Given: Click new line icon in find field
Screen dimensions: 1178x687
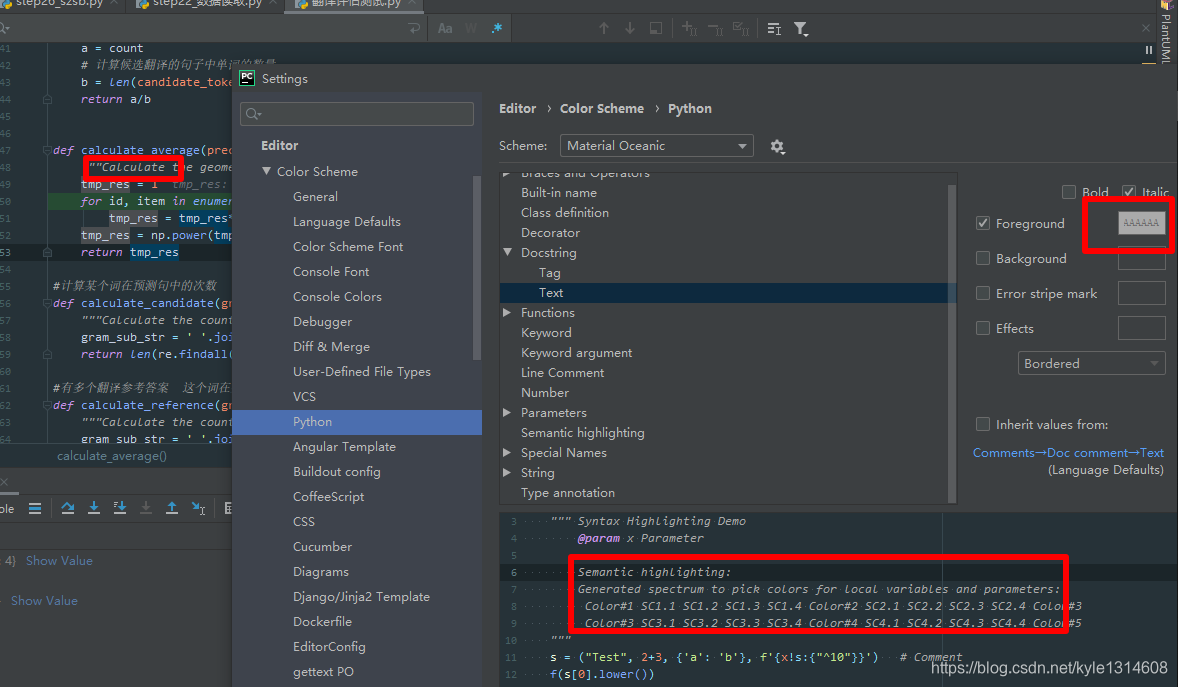Looking at the screenshot, I should tap(414, 29).
